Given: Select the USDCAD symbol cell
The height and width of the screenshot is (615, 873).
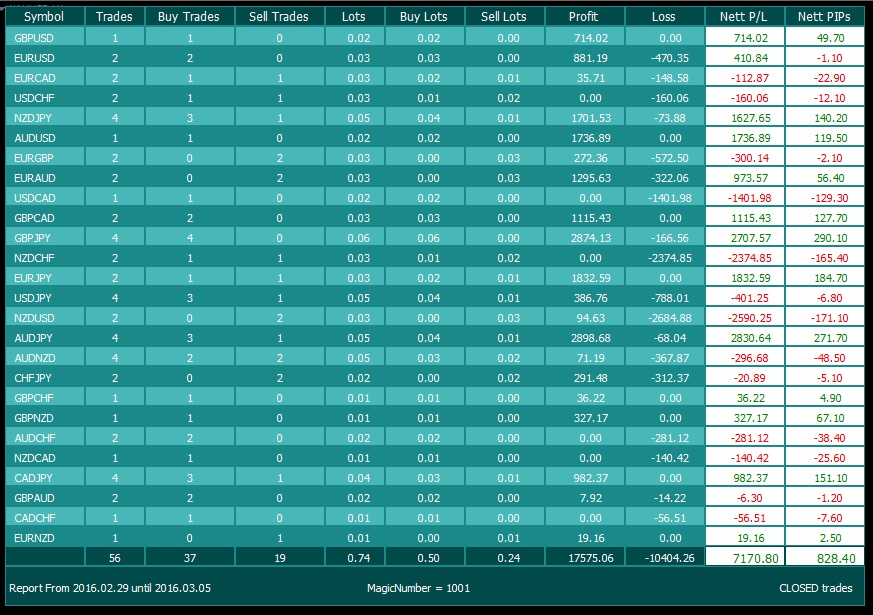Looking at the screenshot, I should (45, 198).
